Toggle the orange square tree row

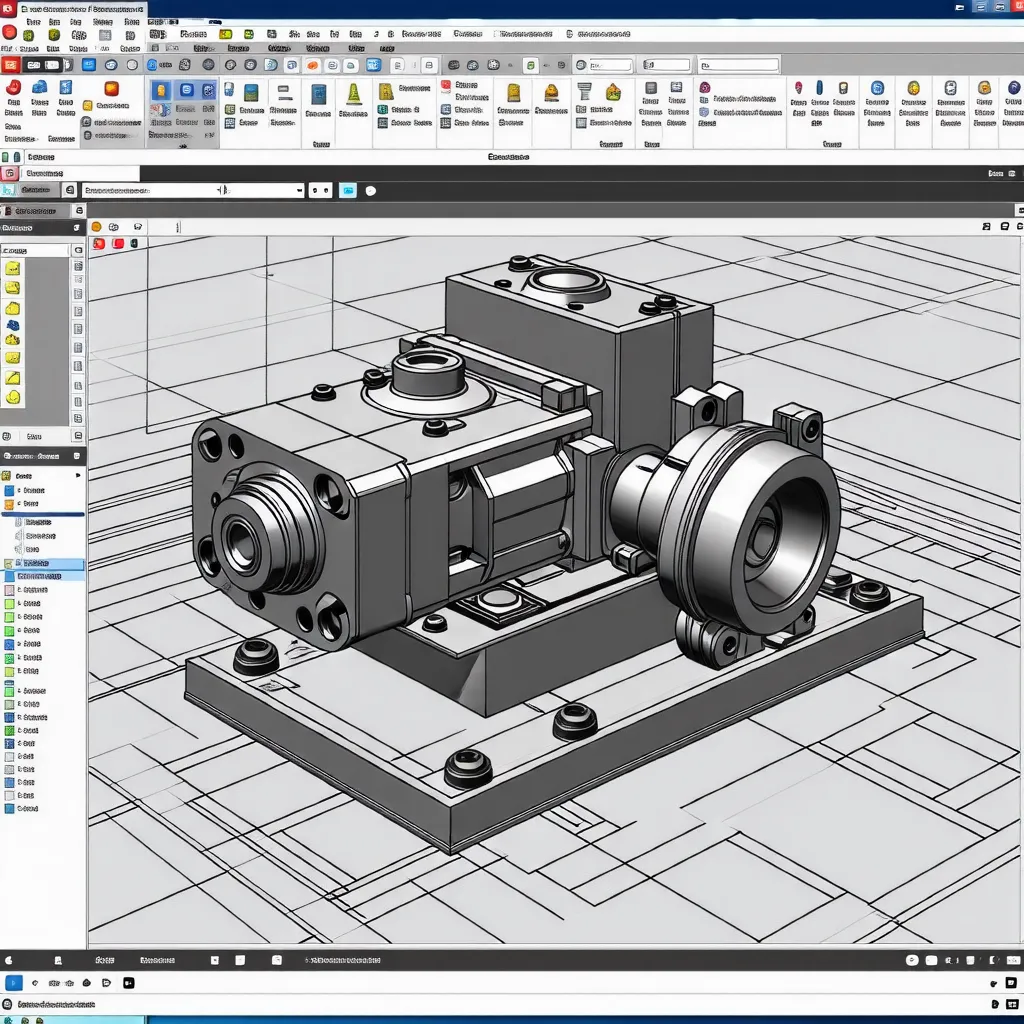[x=9, y=504]
